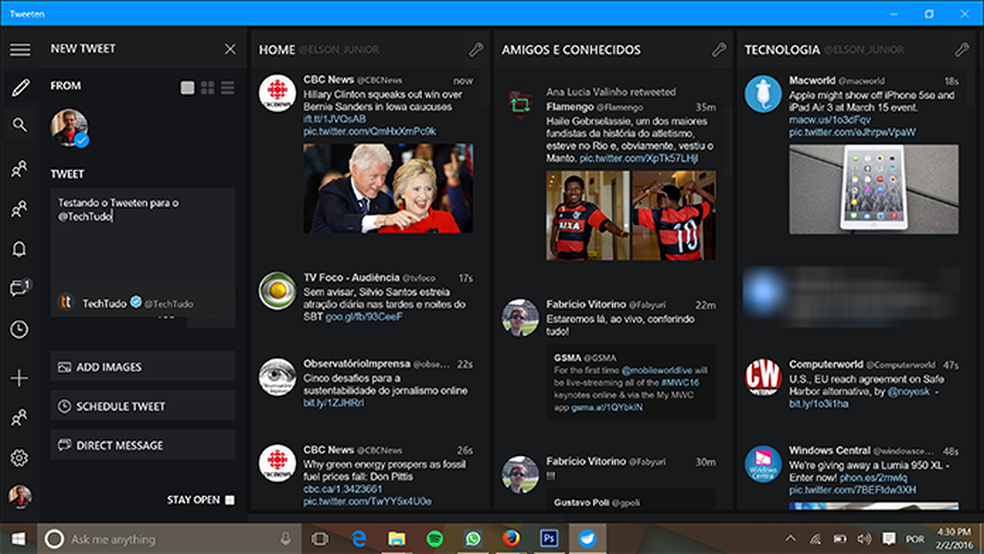Switch accounts to list view icon
The image size is (984, 554).
tap(227, 88)
